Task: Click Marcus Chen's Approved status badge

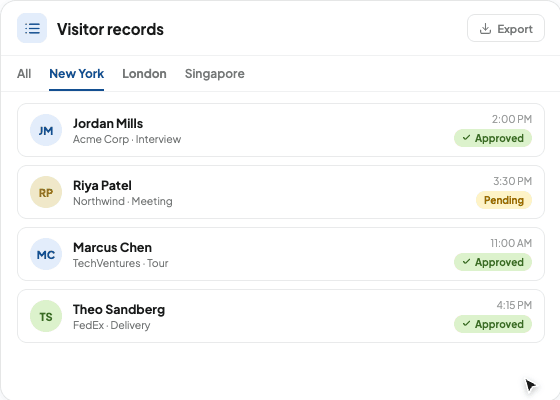Action: pos(493,262)
